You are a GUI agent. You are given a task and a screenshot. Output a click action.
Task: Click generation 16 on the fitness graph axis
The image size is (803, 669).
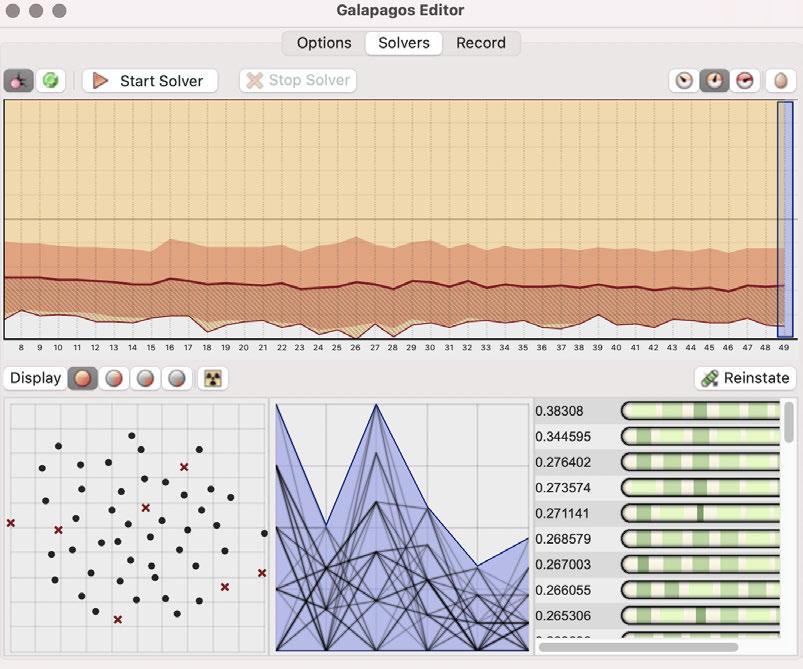(x=170, y=347)
